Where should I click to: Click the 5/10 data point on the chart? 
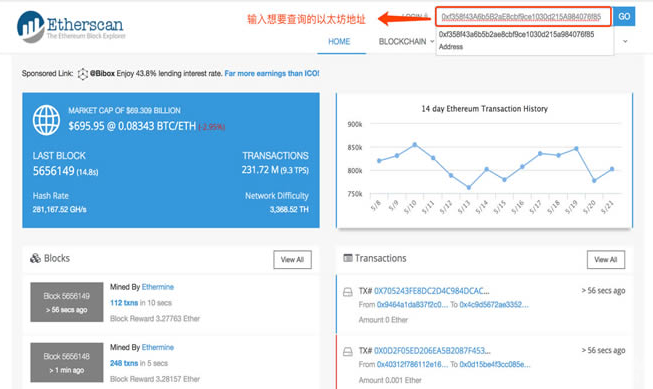415,145
